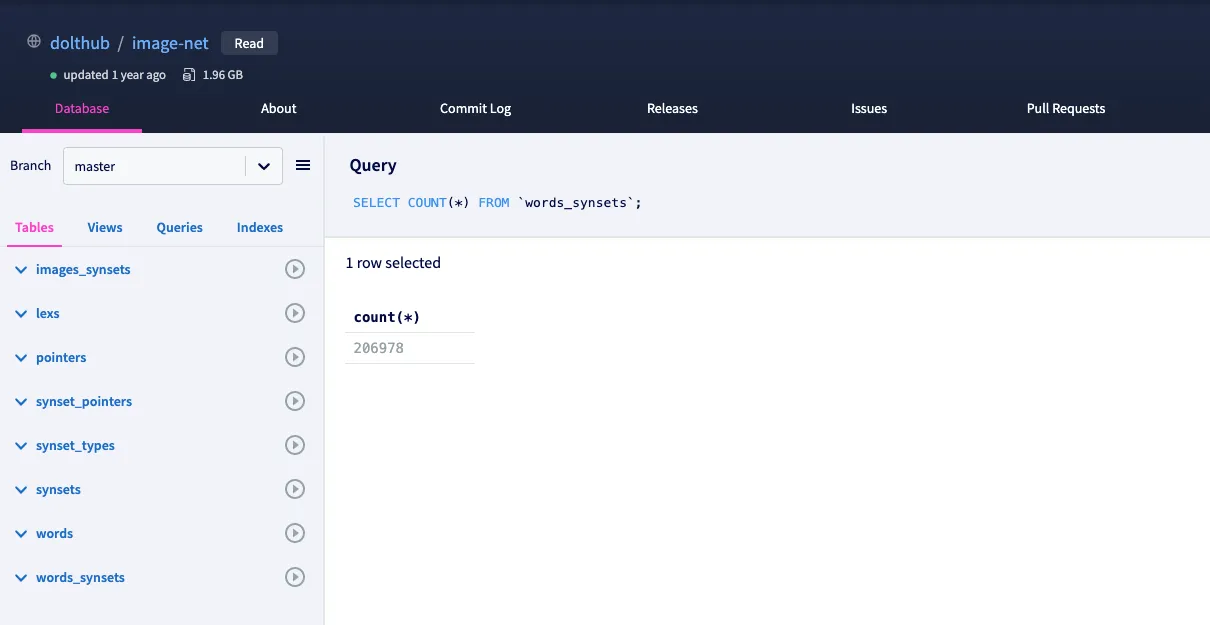Run the words table query icon
This screenshot has height=625, width=1210.
(294, 532)
